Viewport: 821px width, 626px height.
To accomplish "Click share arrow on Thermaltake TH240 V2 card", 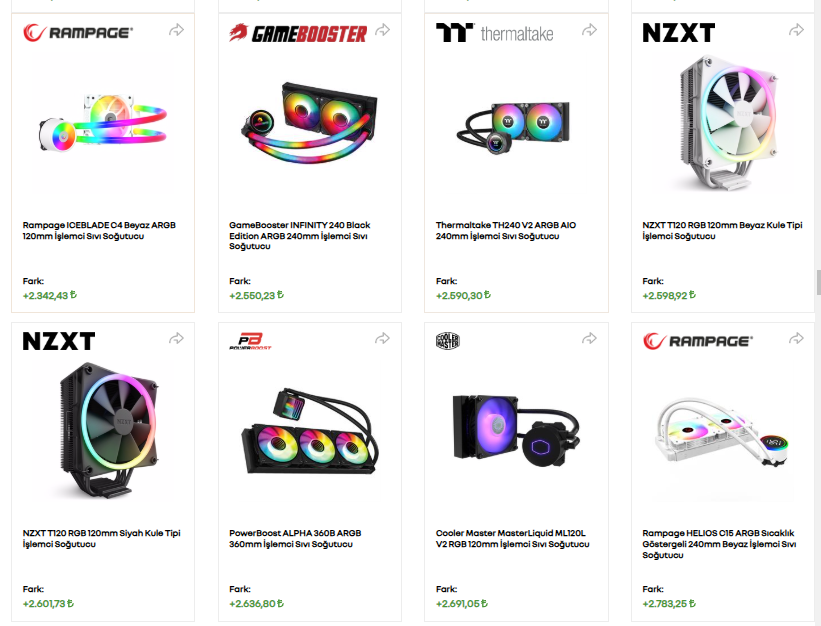I will 590,30.
